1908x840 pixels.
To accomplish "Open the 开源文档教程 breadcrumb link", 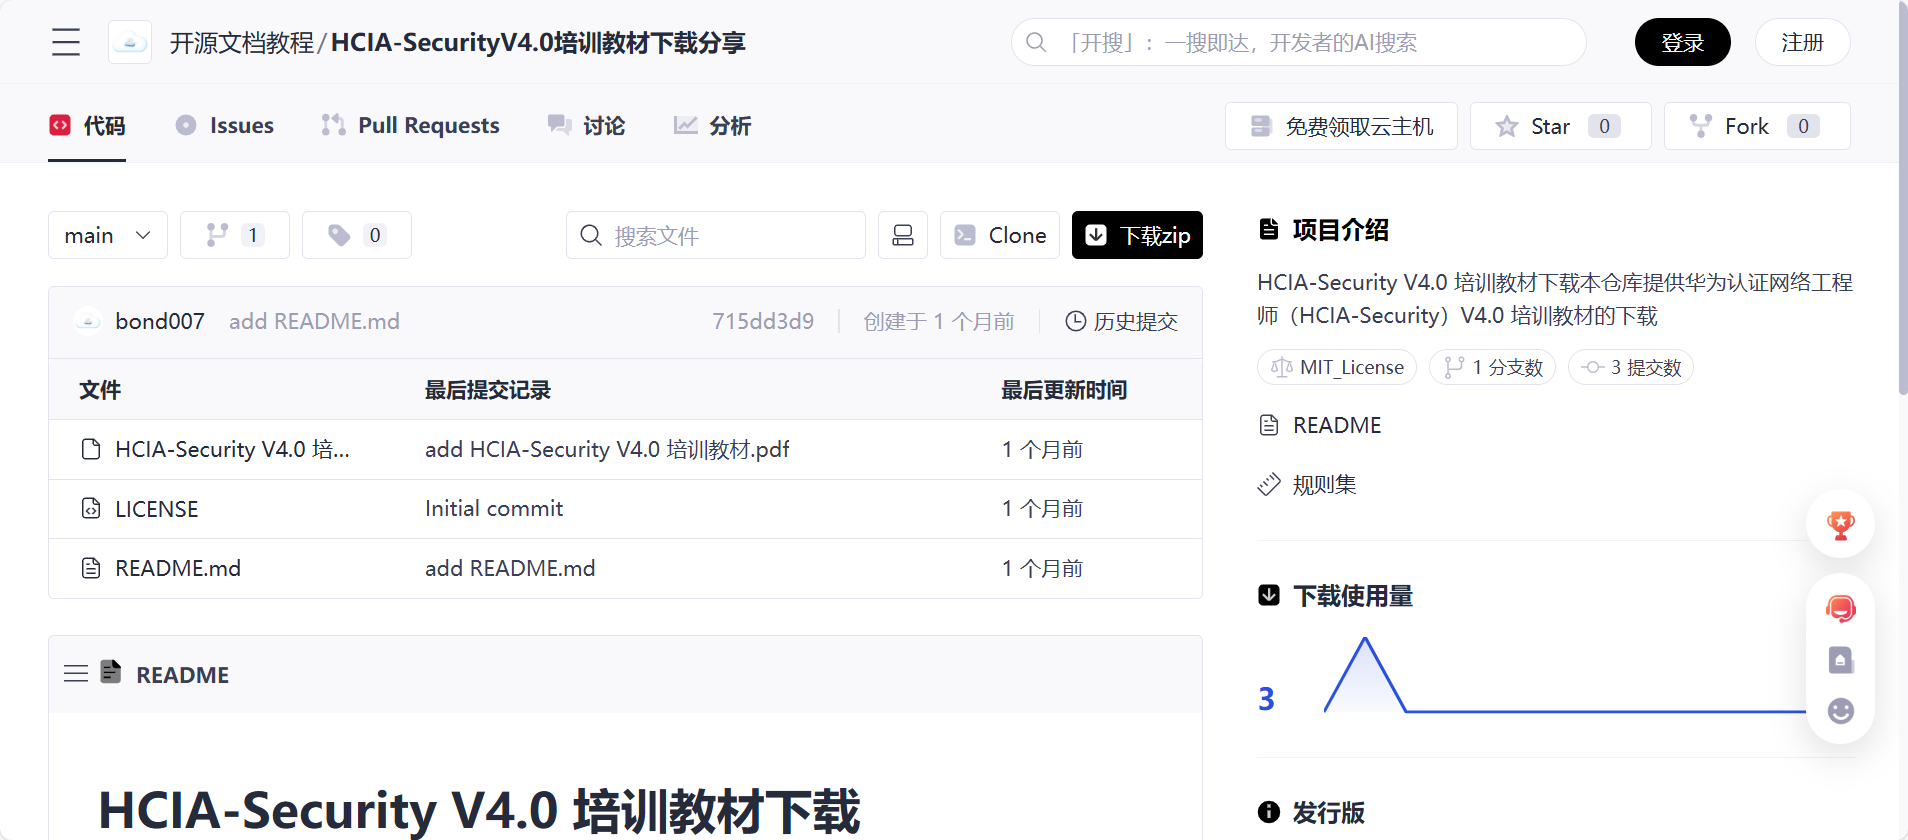I will (x=241, y=43).
